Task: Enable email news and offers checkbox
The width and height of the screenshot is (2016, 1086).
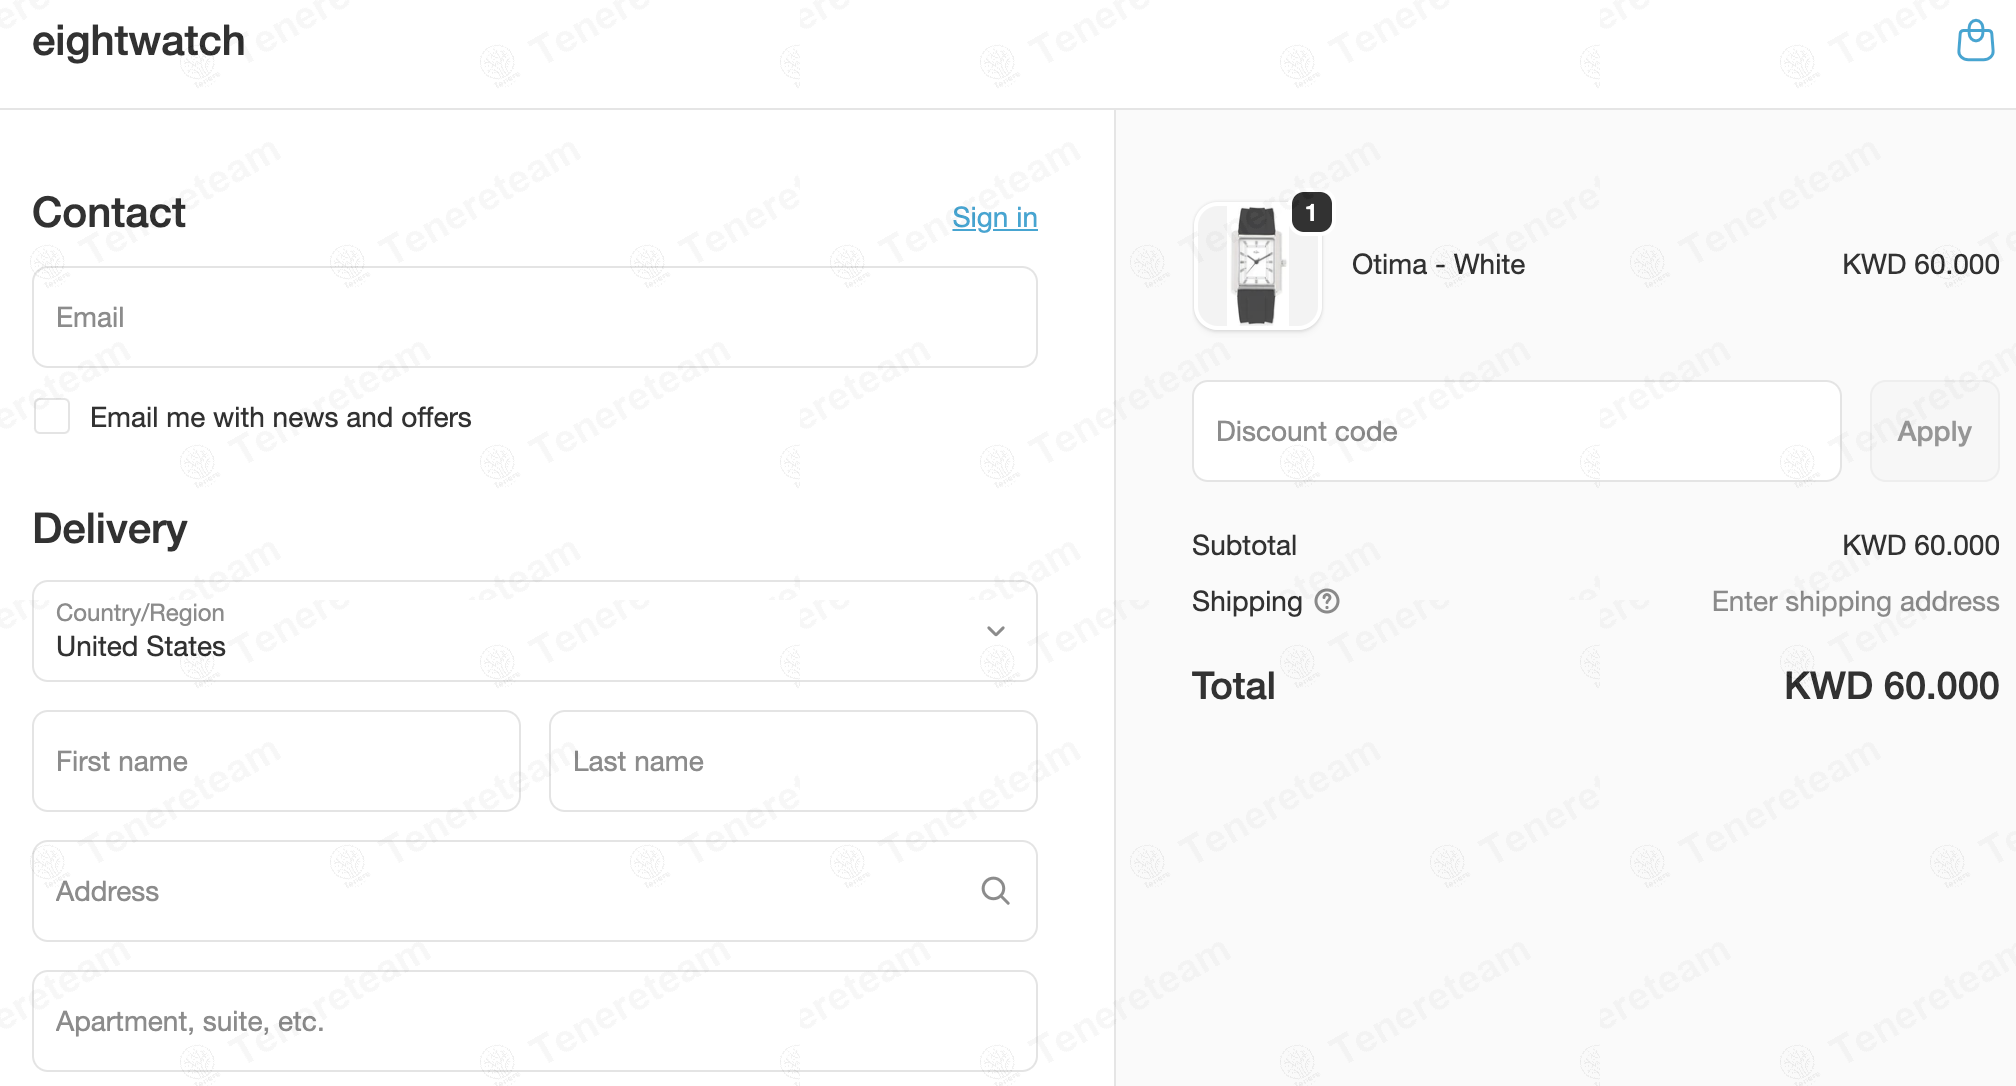Action: tap(52, 417)
